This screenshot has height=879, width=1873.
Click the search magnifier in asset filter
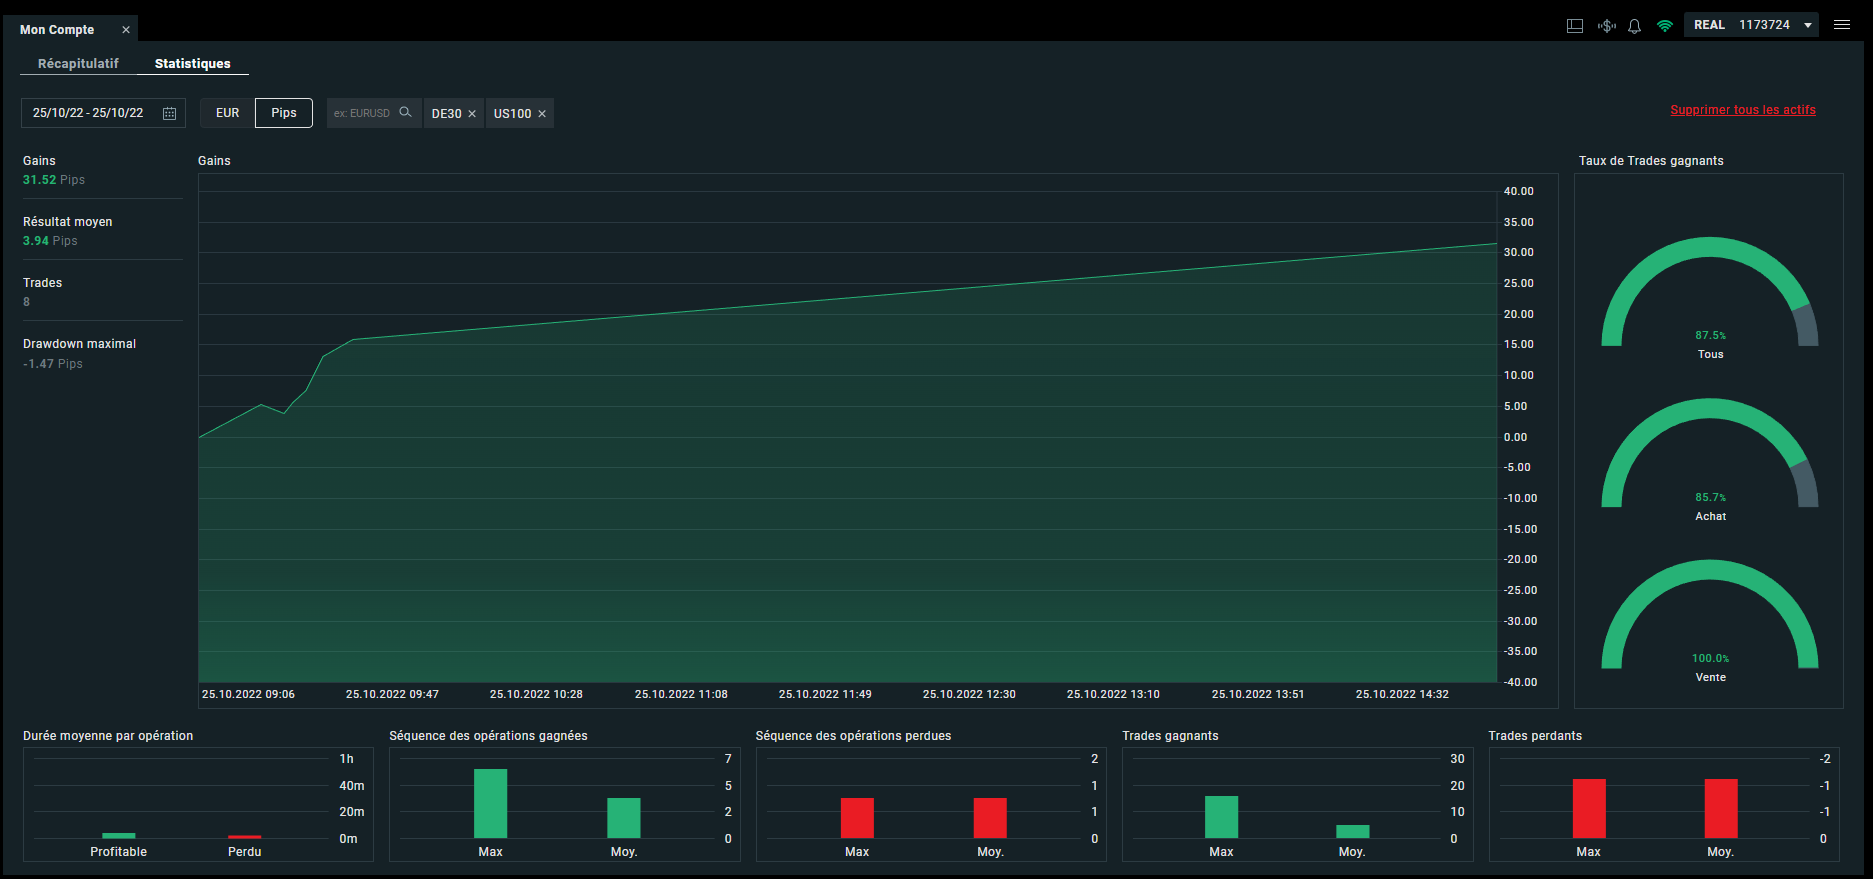[x=405, y=112]
